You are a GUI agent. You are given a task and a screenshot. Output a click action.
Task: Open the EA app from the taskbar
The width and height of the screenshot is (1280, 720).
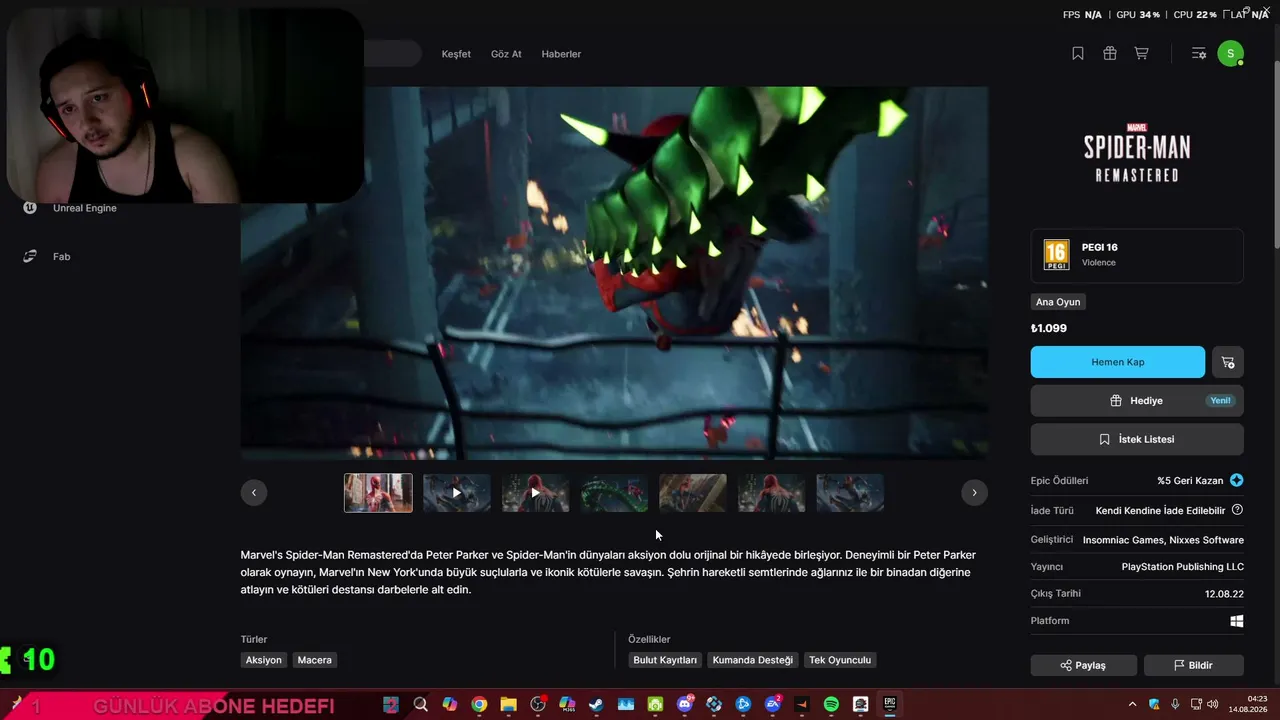click(x=772, y=705)
